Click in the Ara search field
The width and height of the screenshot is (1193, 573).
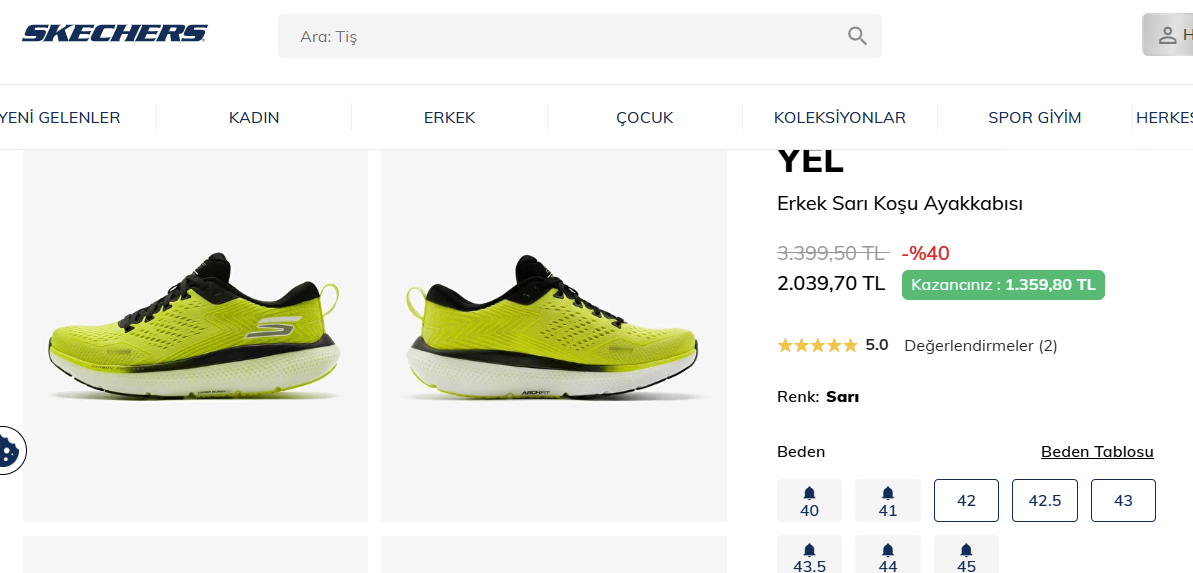[580, 36]
